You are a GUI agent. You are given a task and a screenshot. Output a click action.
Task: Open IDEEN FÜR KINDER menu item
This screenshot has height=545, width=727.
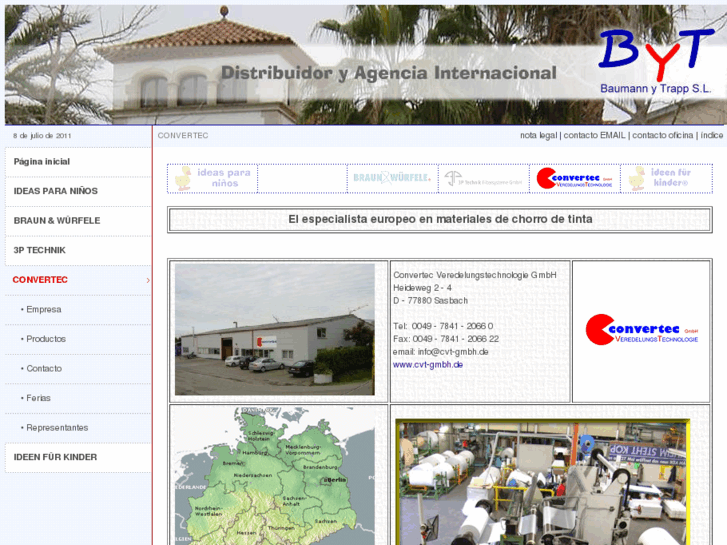click(55, 457)
